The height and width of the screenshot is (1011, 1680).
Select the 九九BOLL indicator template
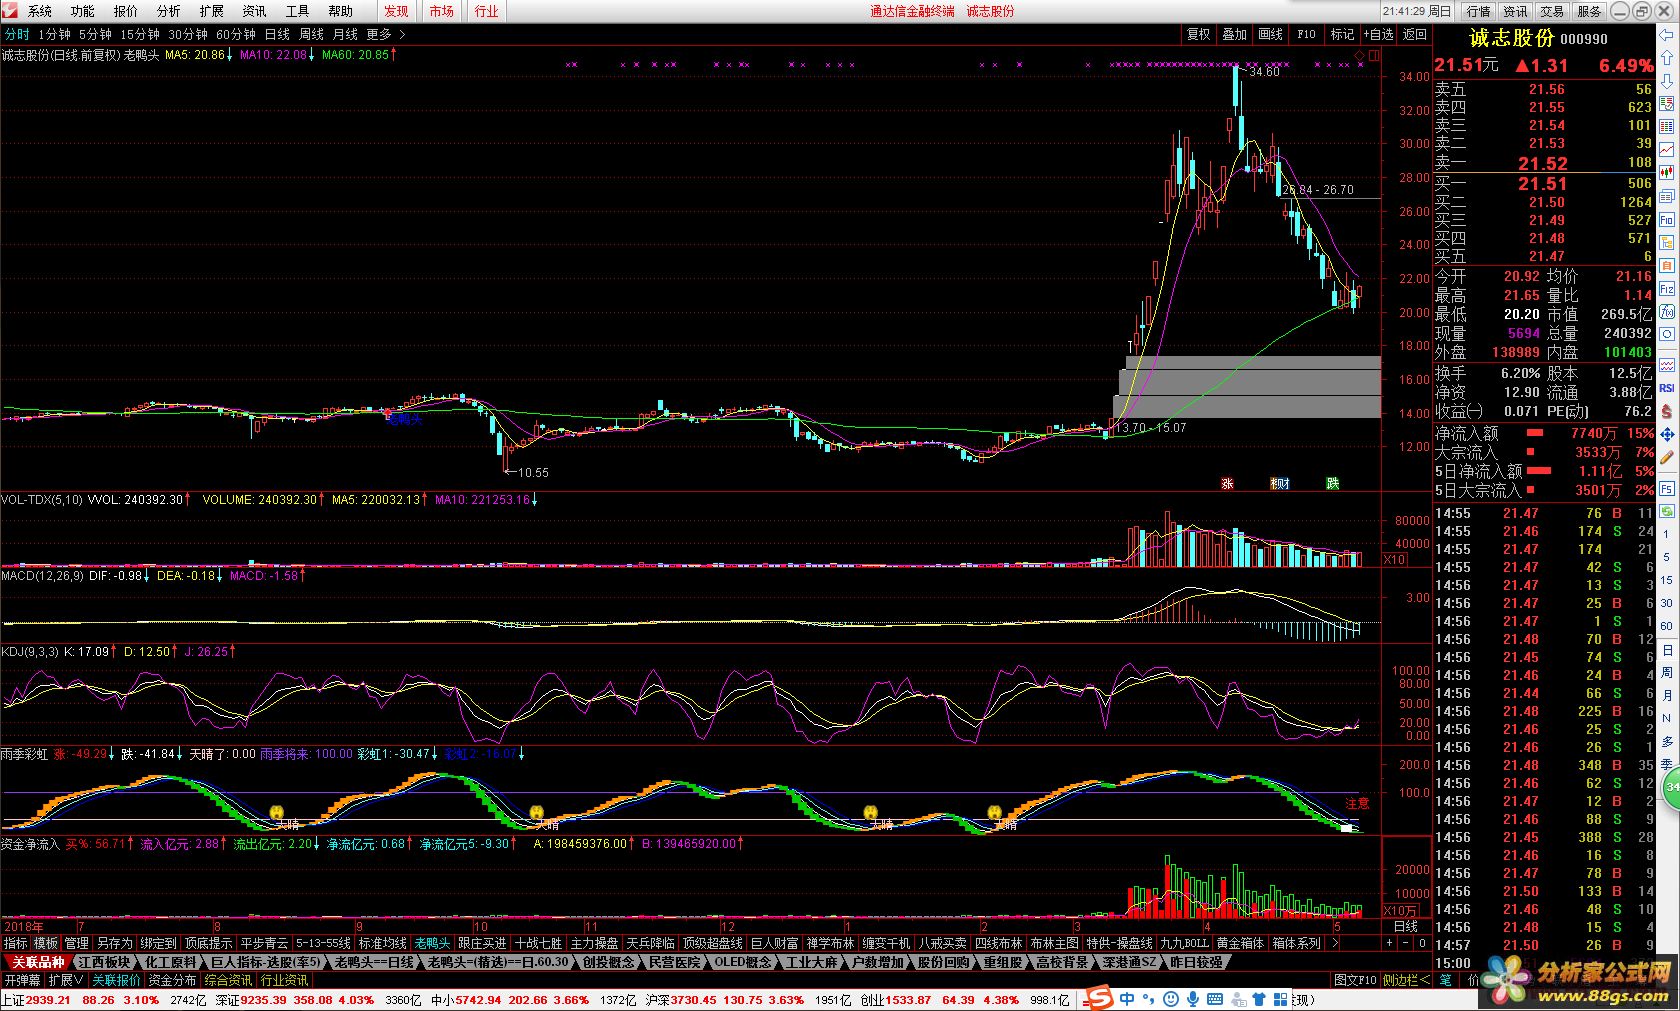tap(1185, 943)
